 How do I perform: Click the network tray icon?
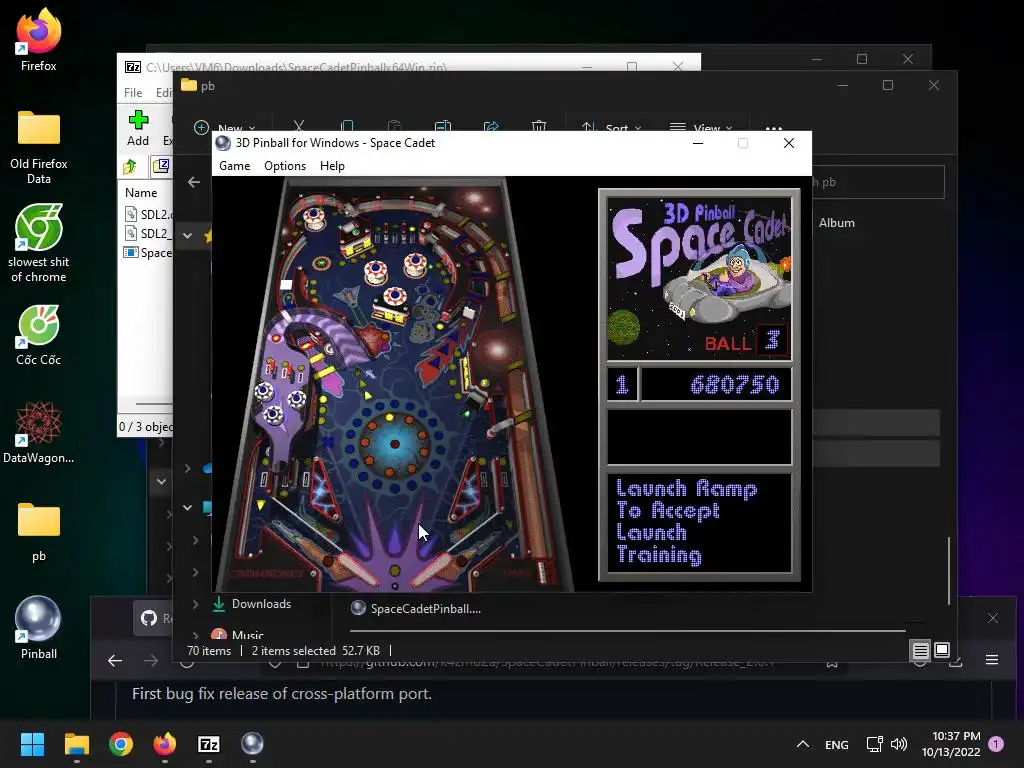(874, 744)
